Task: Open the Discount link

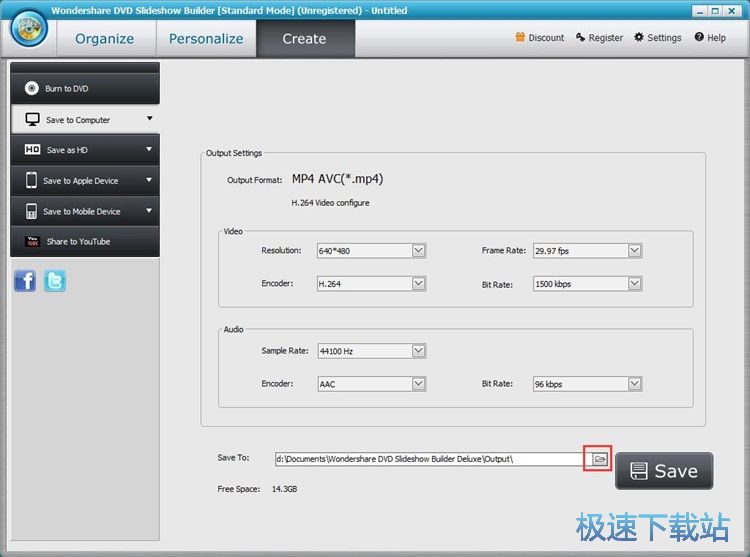Action: 540,37
